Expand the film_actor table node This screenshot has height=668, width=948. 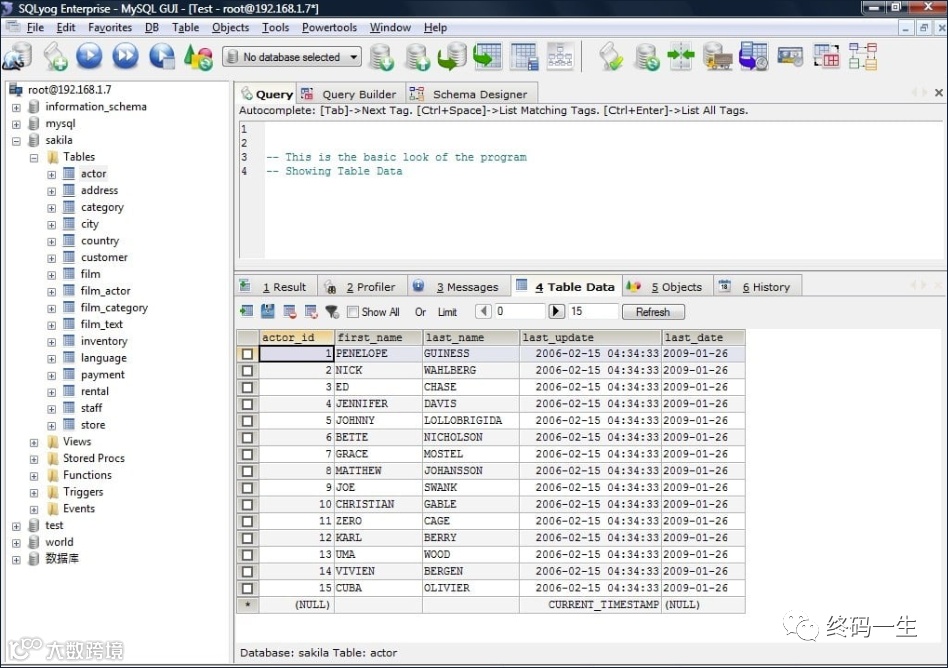point(51,292)
